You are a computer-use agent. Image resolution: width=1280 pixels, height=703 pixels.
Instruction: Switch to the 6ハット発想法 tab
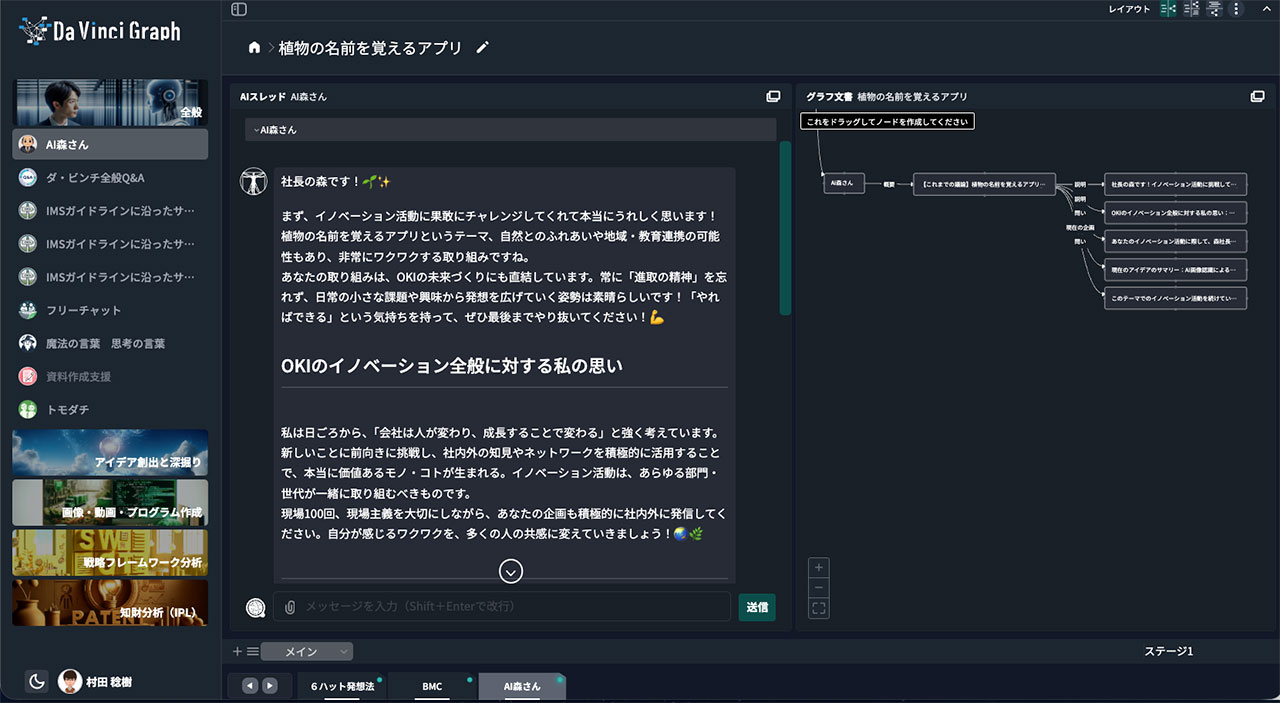pos(342,687)
